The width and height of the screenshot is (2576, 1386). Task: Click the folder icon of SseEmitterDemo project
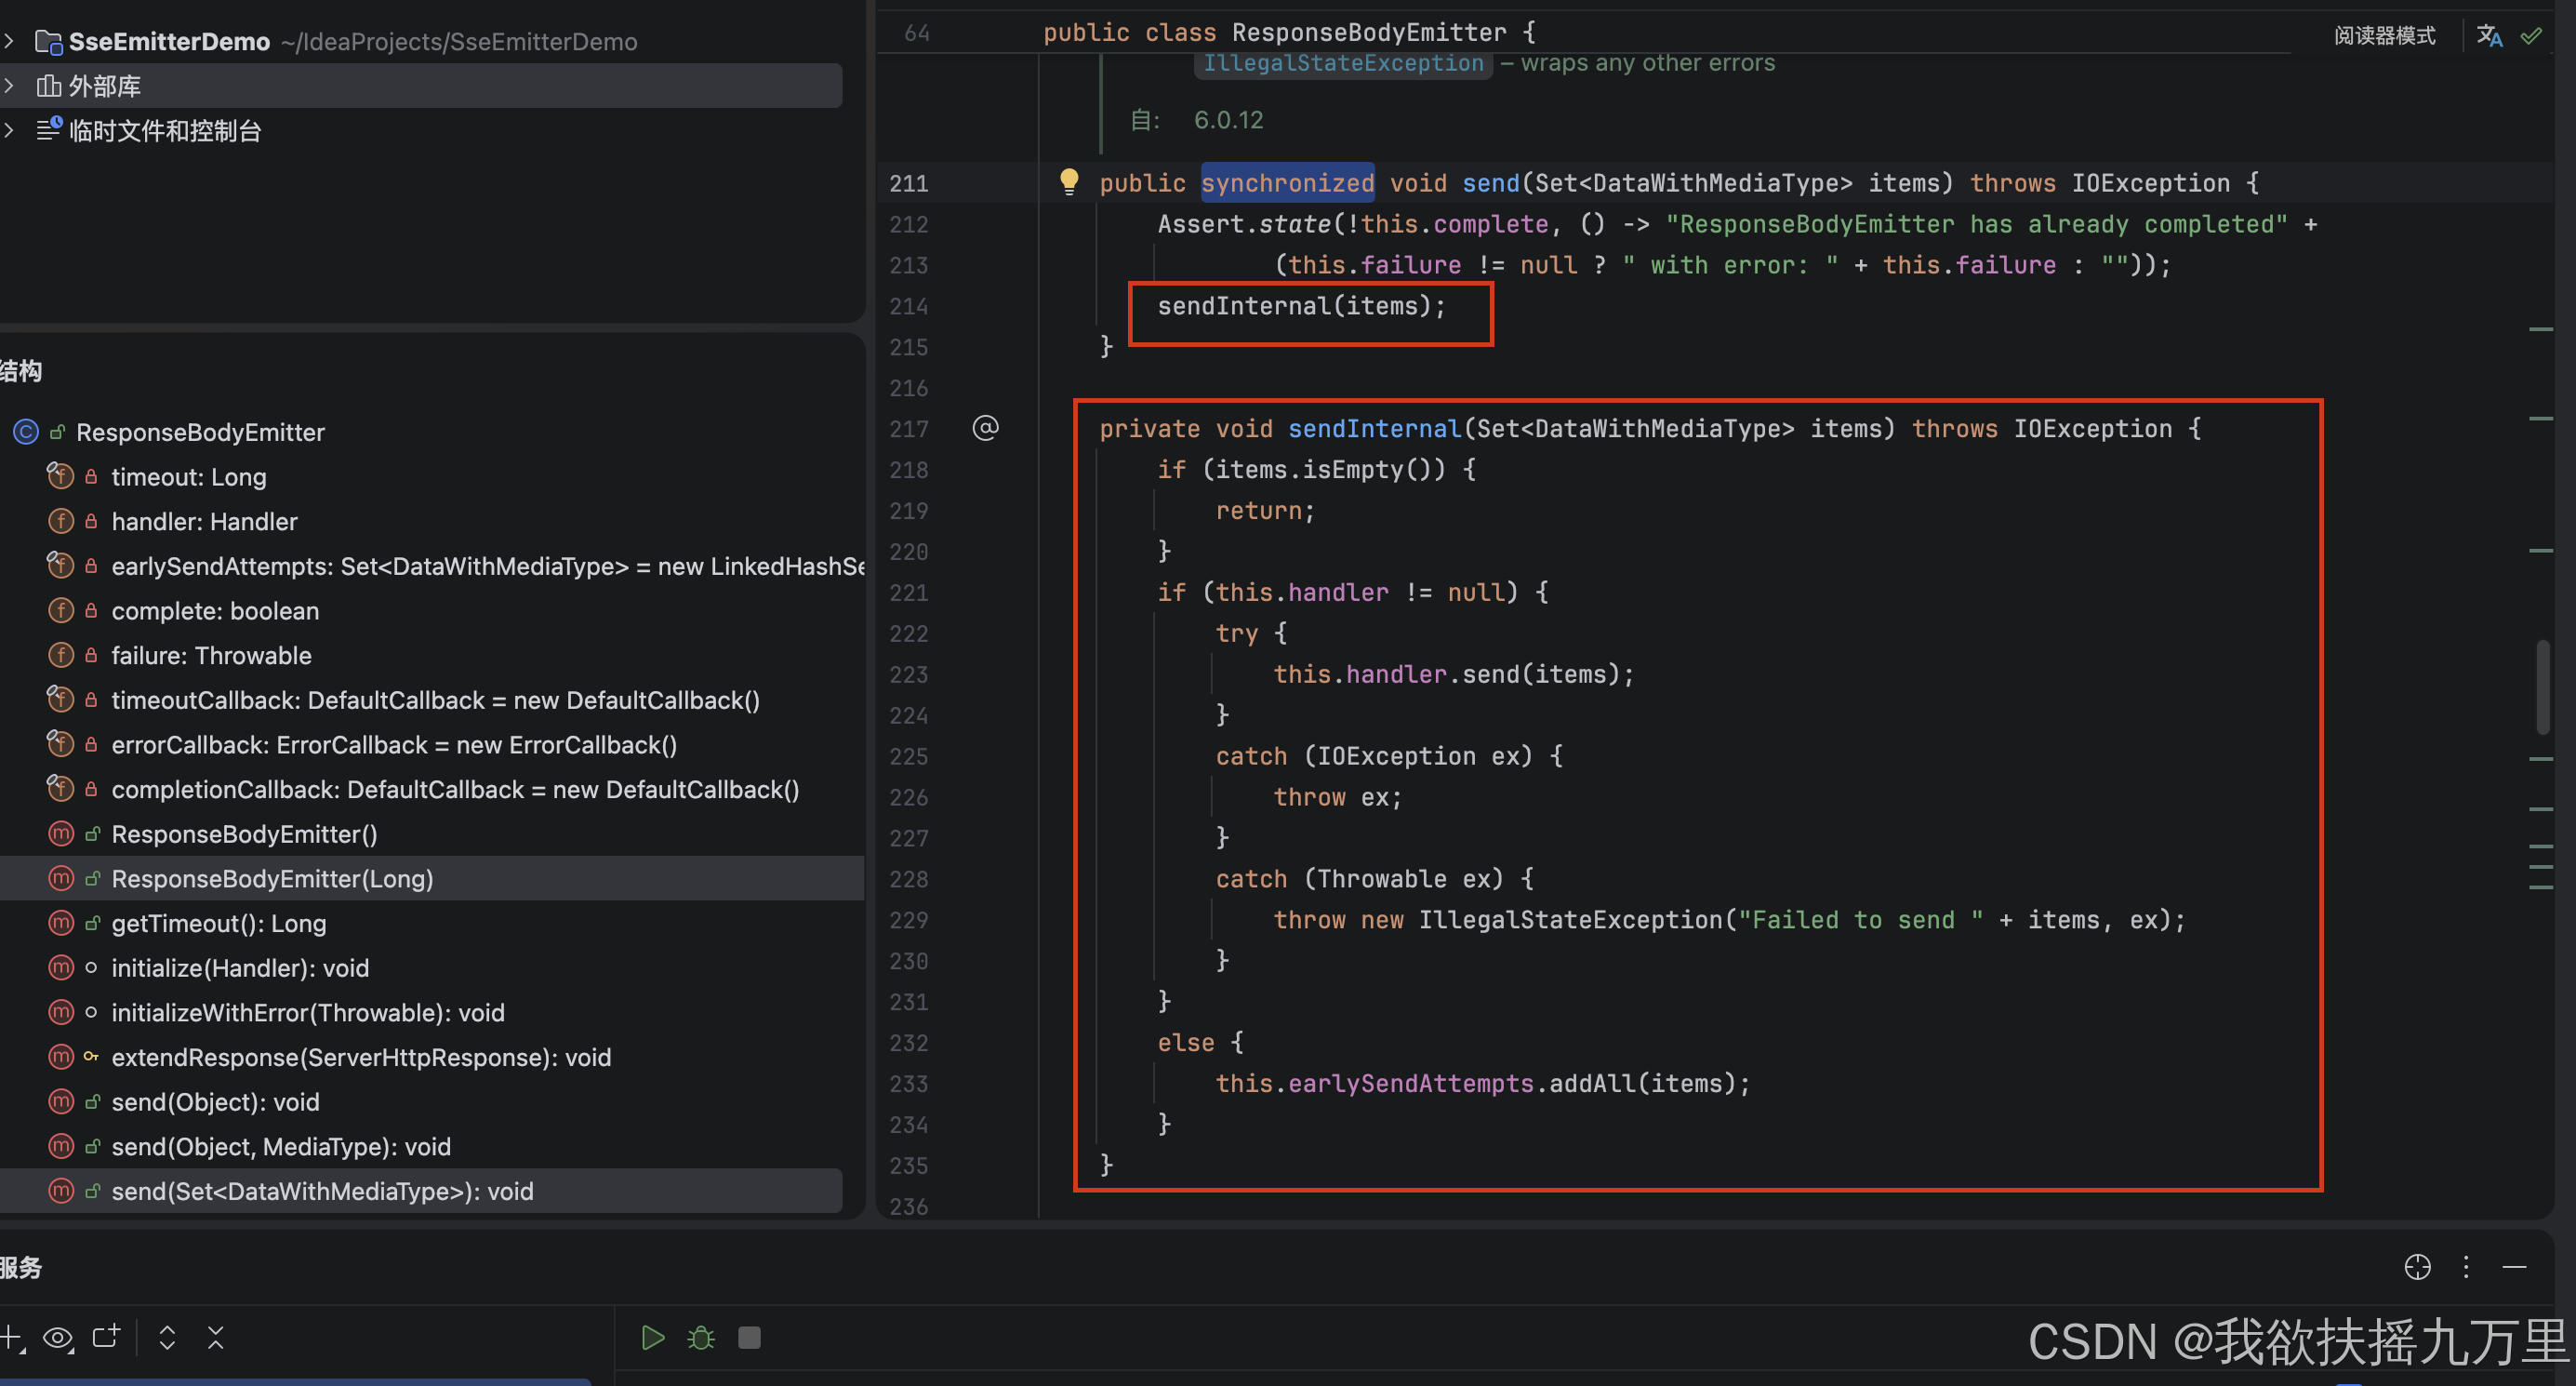click(48, 41)
